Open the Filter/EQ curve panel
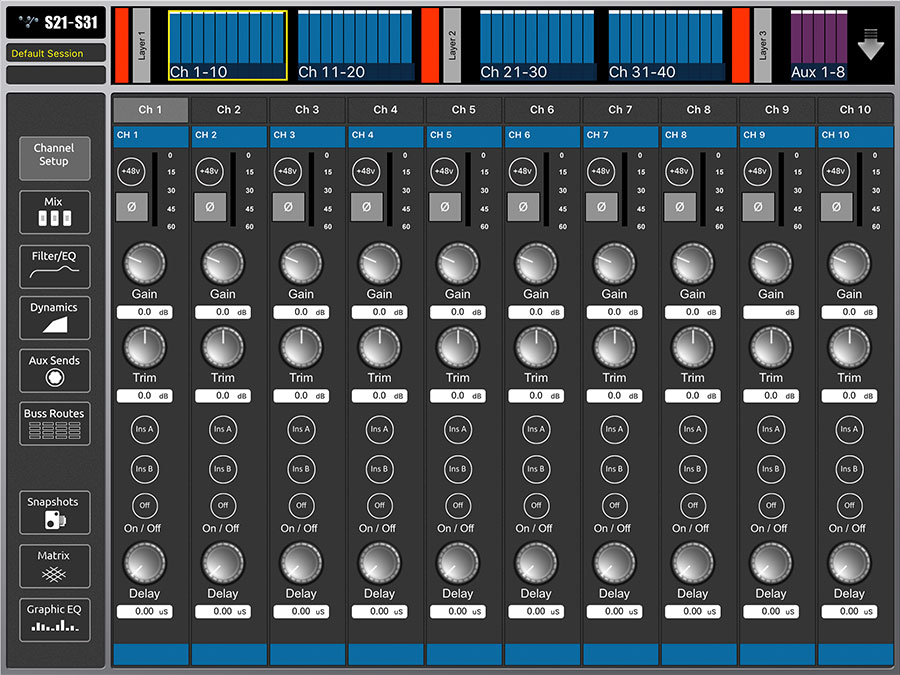 (x=55, y=266)
